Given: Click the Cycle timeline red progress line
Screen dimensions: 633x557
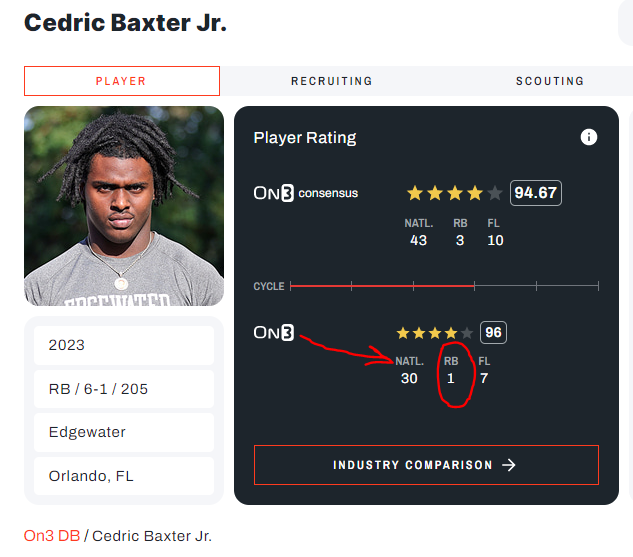Looking at the screenshot, I should point(382,286).
